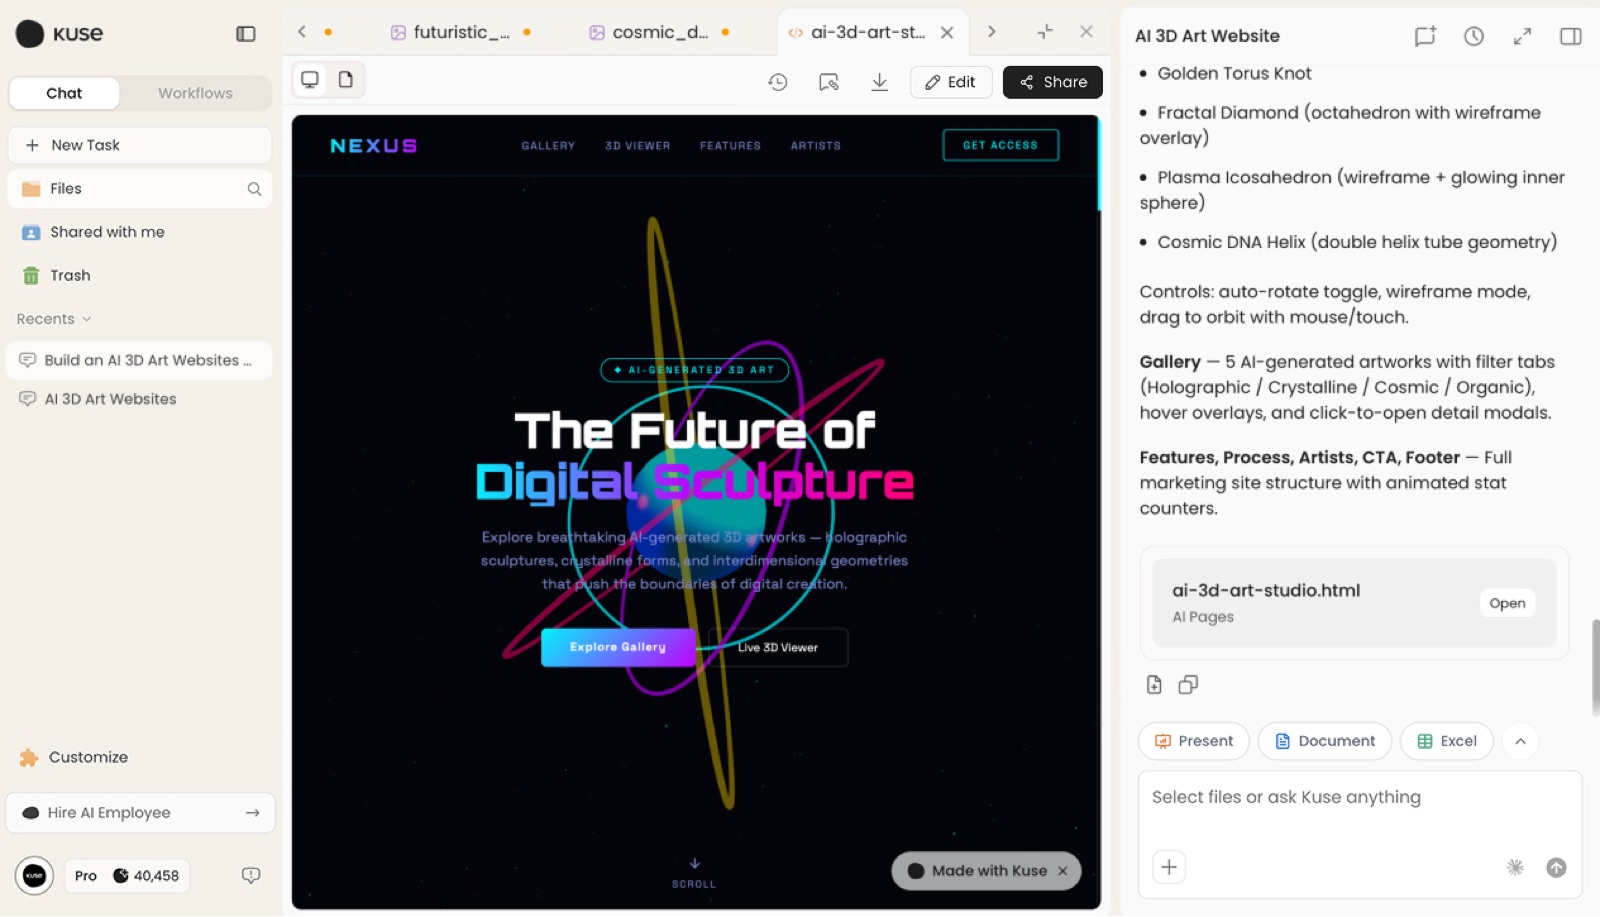This screenshot has width=1600, height=917.
Task: Open Build an AI 3D Art Websites chat
Action: pyautogui.click(x=140, y=360)
